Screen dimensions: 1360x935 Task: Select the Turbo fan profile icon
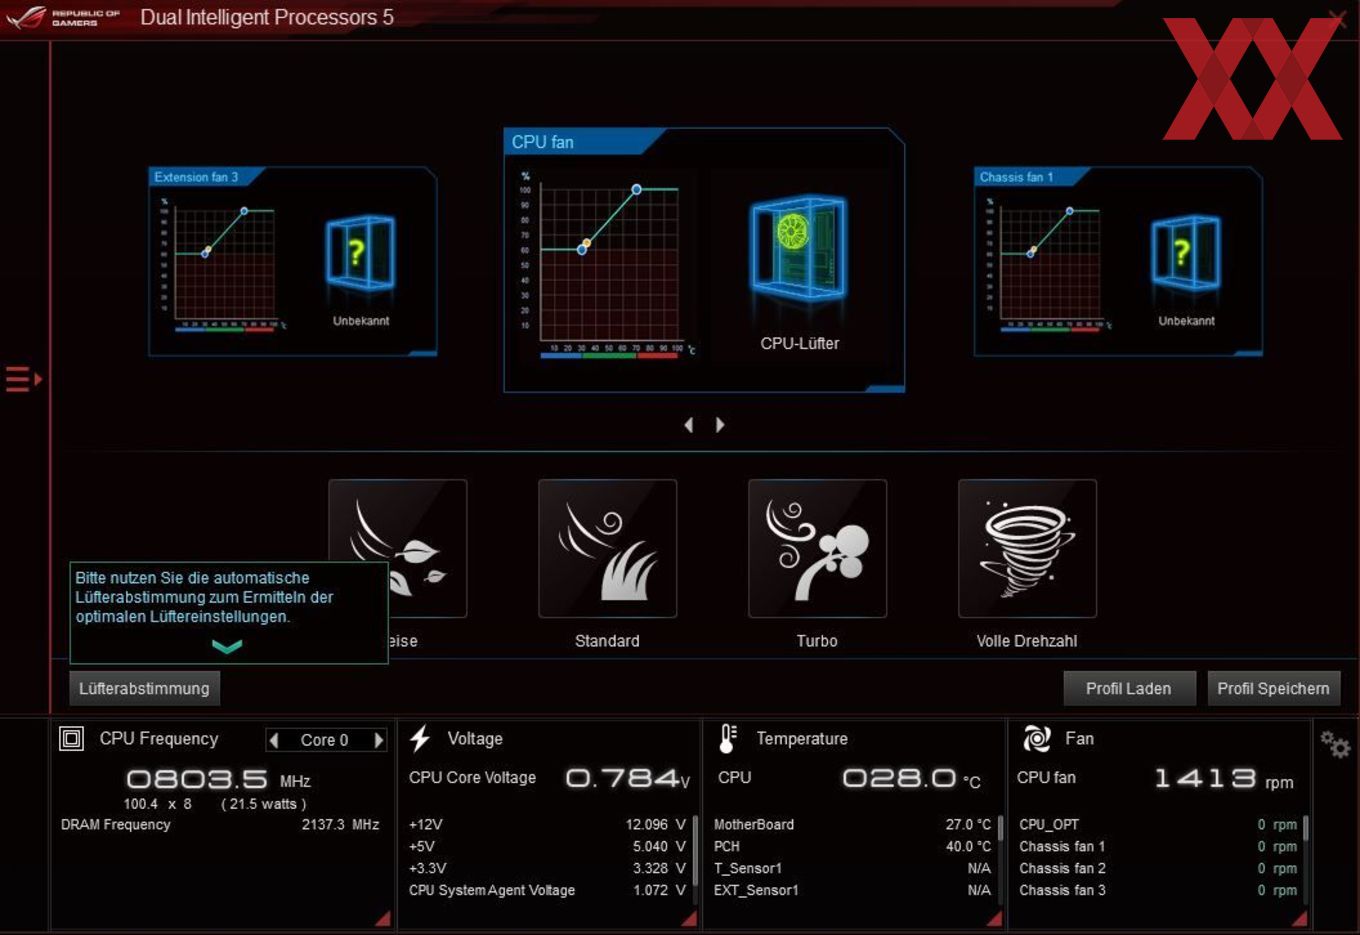[817, 548]
